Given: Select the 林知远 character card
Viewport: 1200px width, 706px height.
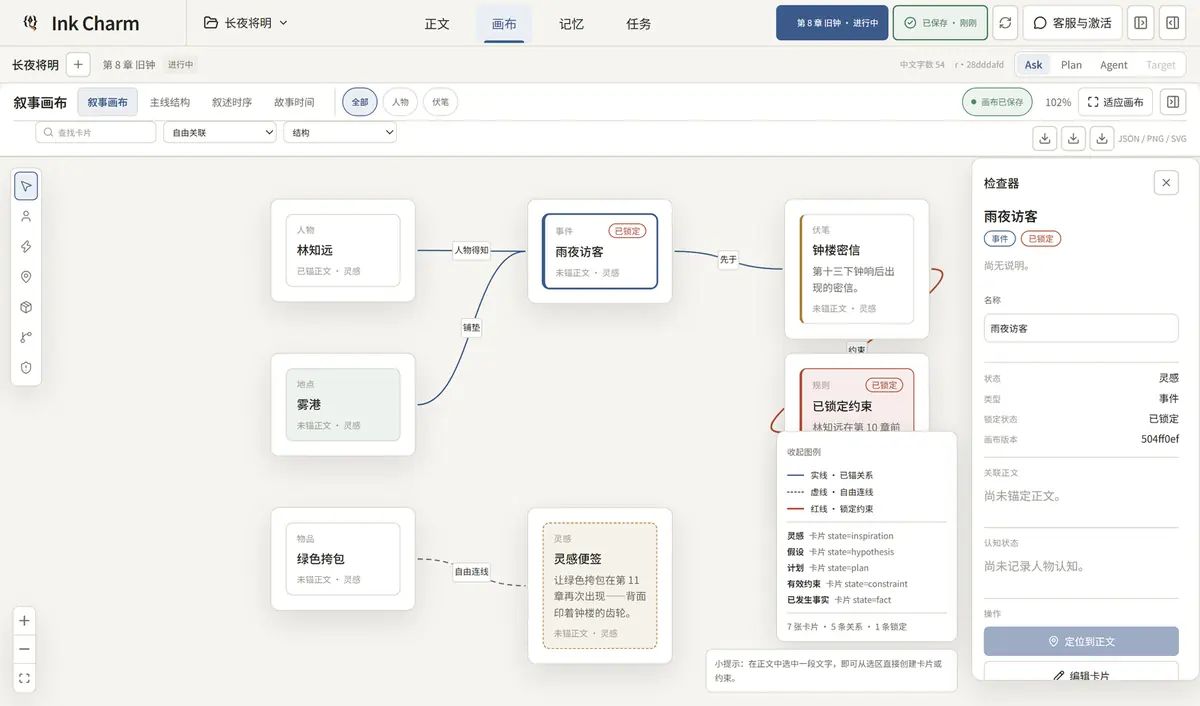Looking at the screenshot, I should [343, 250].
